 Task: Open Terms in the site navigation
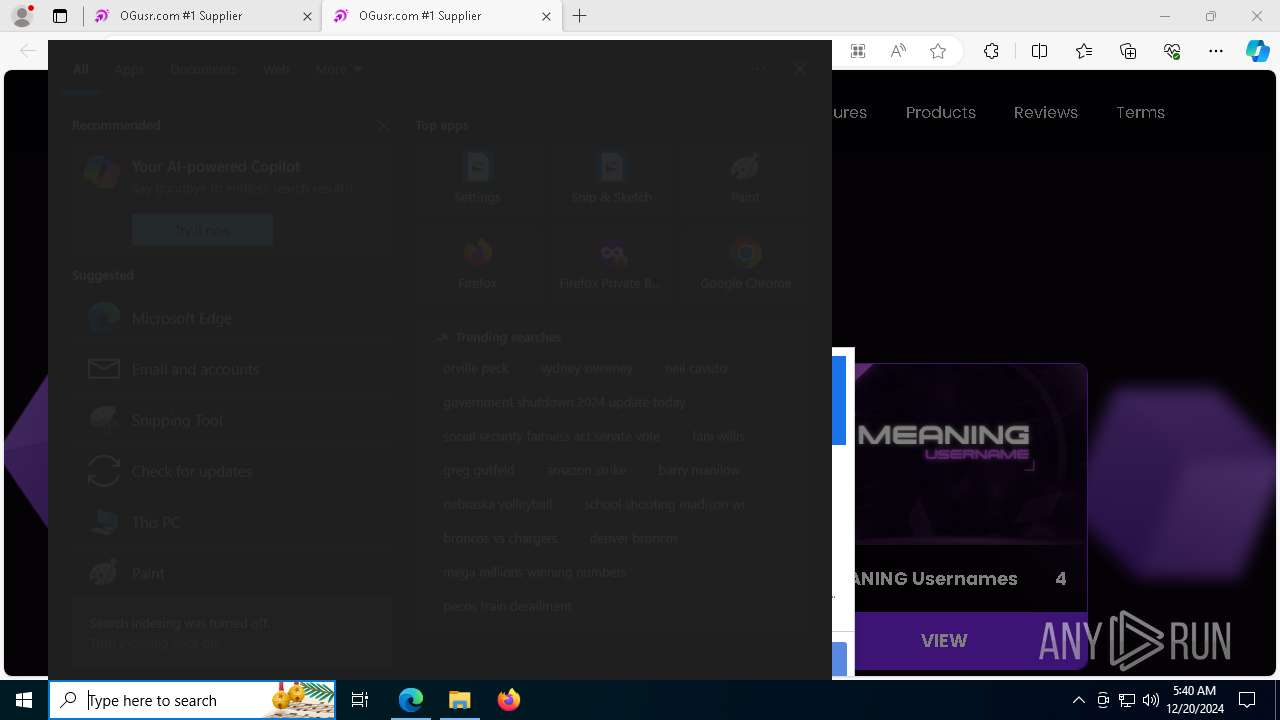(1140, 112)
